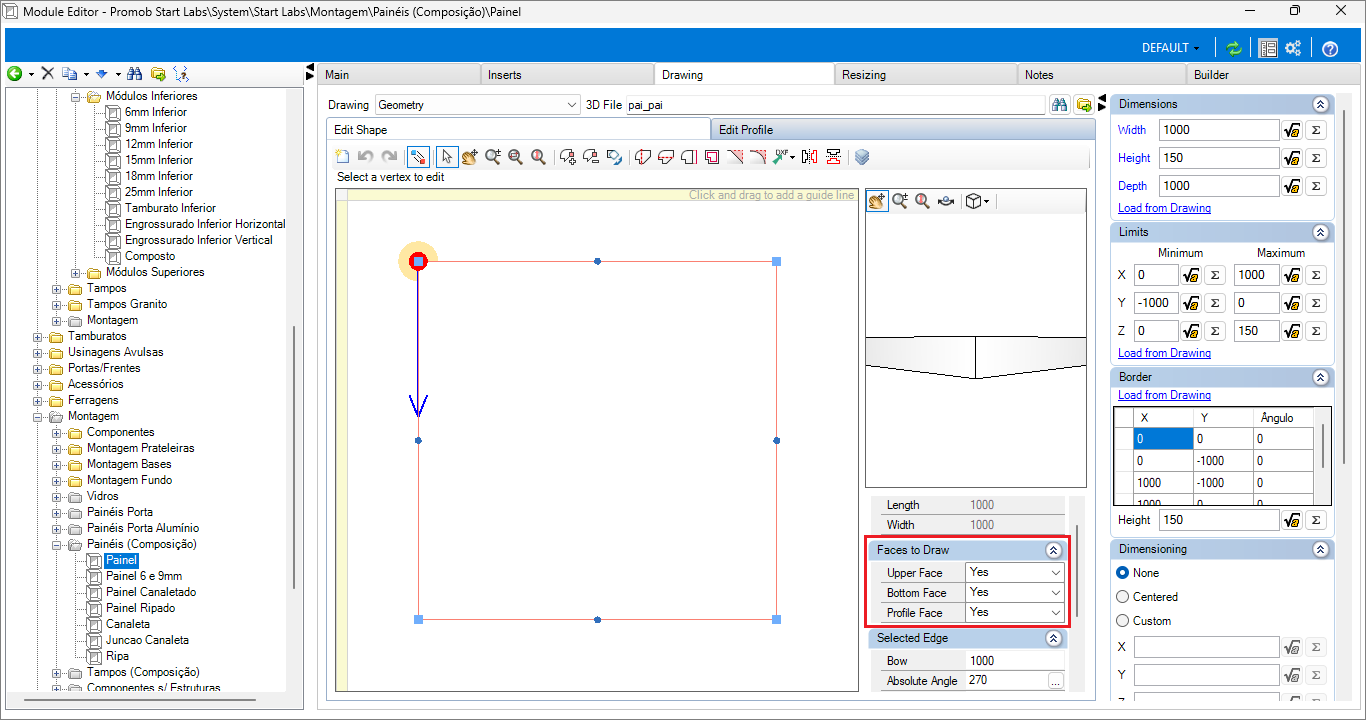1366x720 pixels.
Task: Click the zoom extents magnifier in the shape toolbar
Action: (x=538, y=156)
